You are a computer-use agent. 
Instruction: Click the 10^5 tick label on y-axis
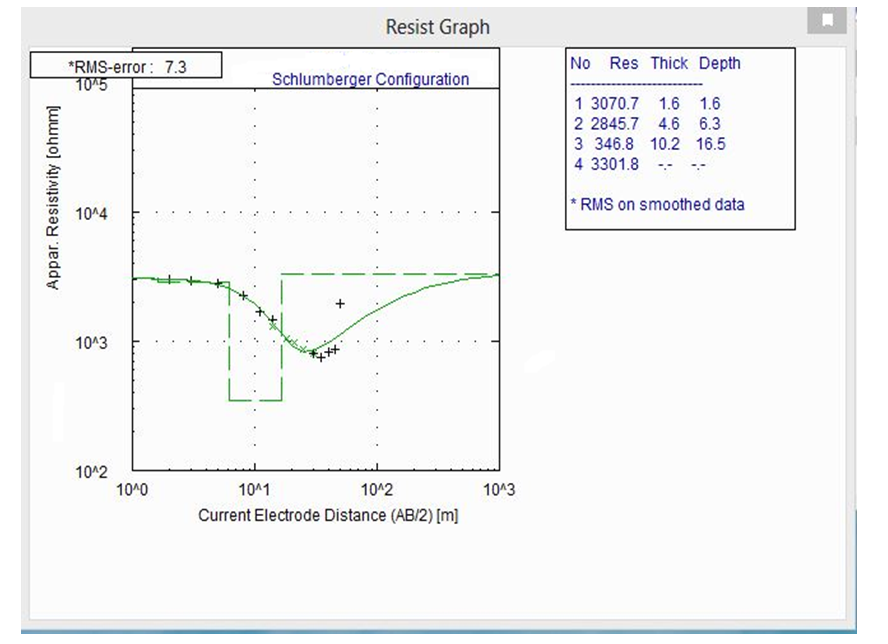(92, 86)
